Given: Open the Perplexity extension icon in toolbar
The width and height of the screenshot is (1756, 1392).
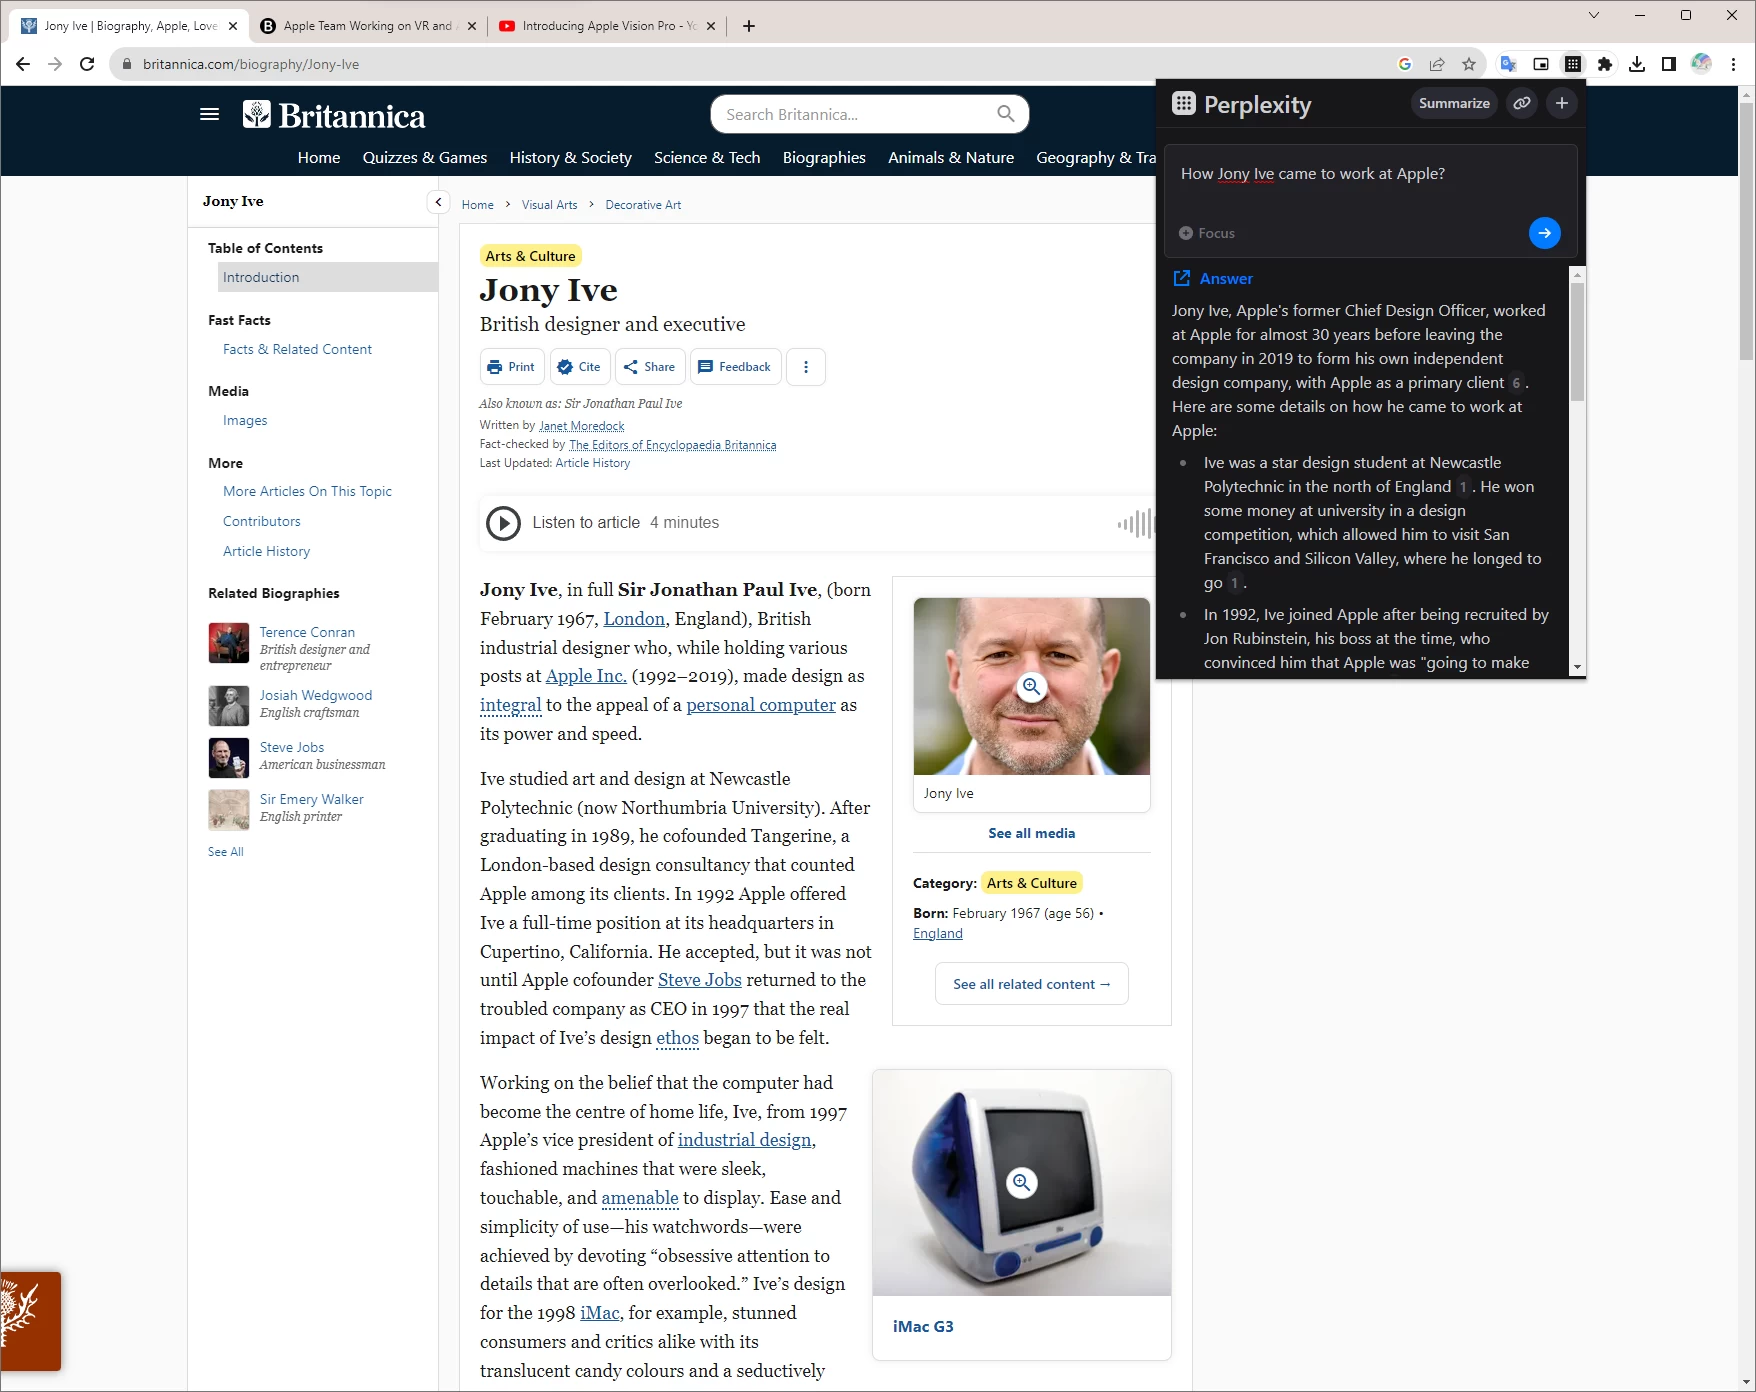Looking at the screenshot, I should click(x=1573, y=64).
